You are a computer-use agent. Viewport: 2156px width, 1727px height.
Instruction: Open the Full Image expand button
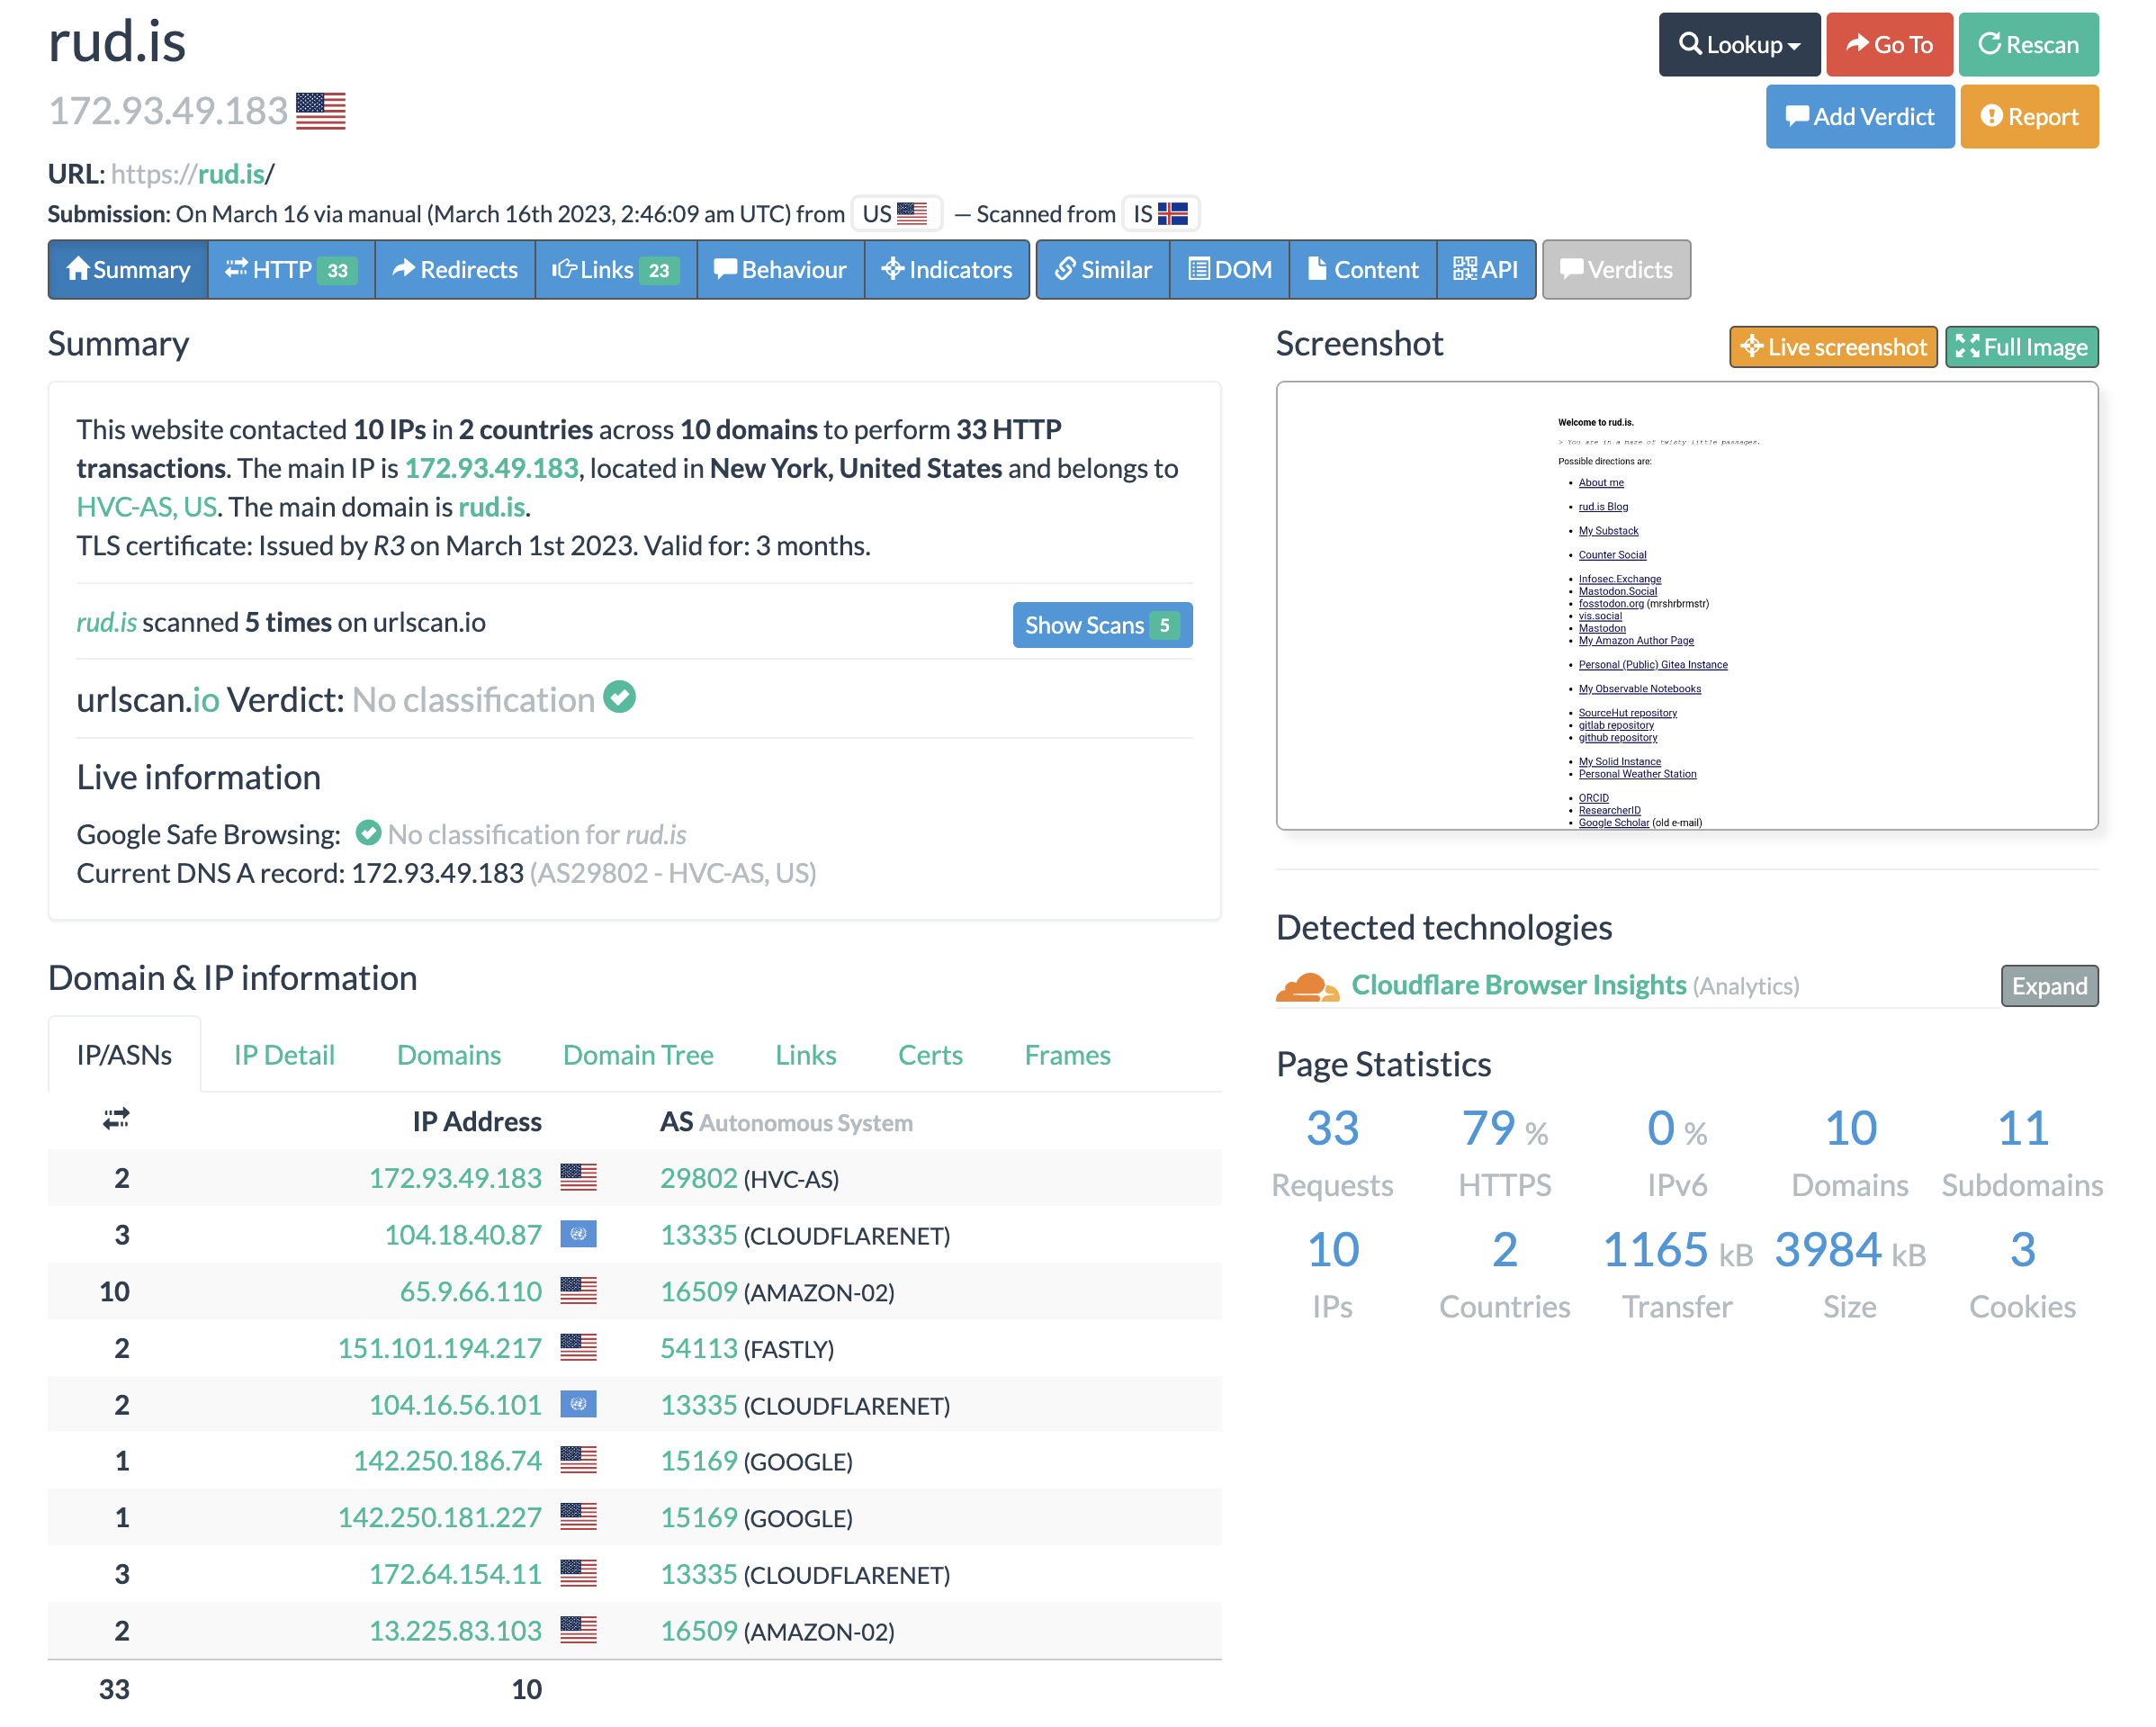click(2021, 347)
